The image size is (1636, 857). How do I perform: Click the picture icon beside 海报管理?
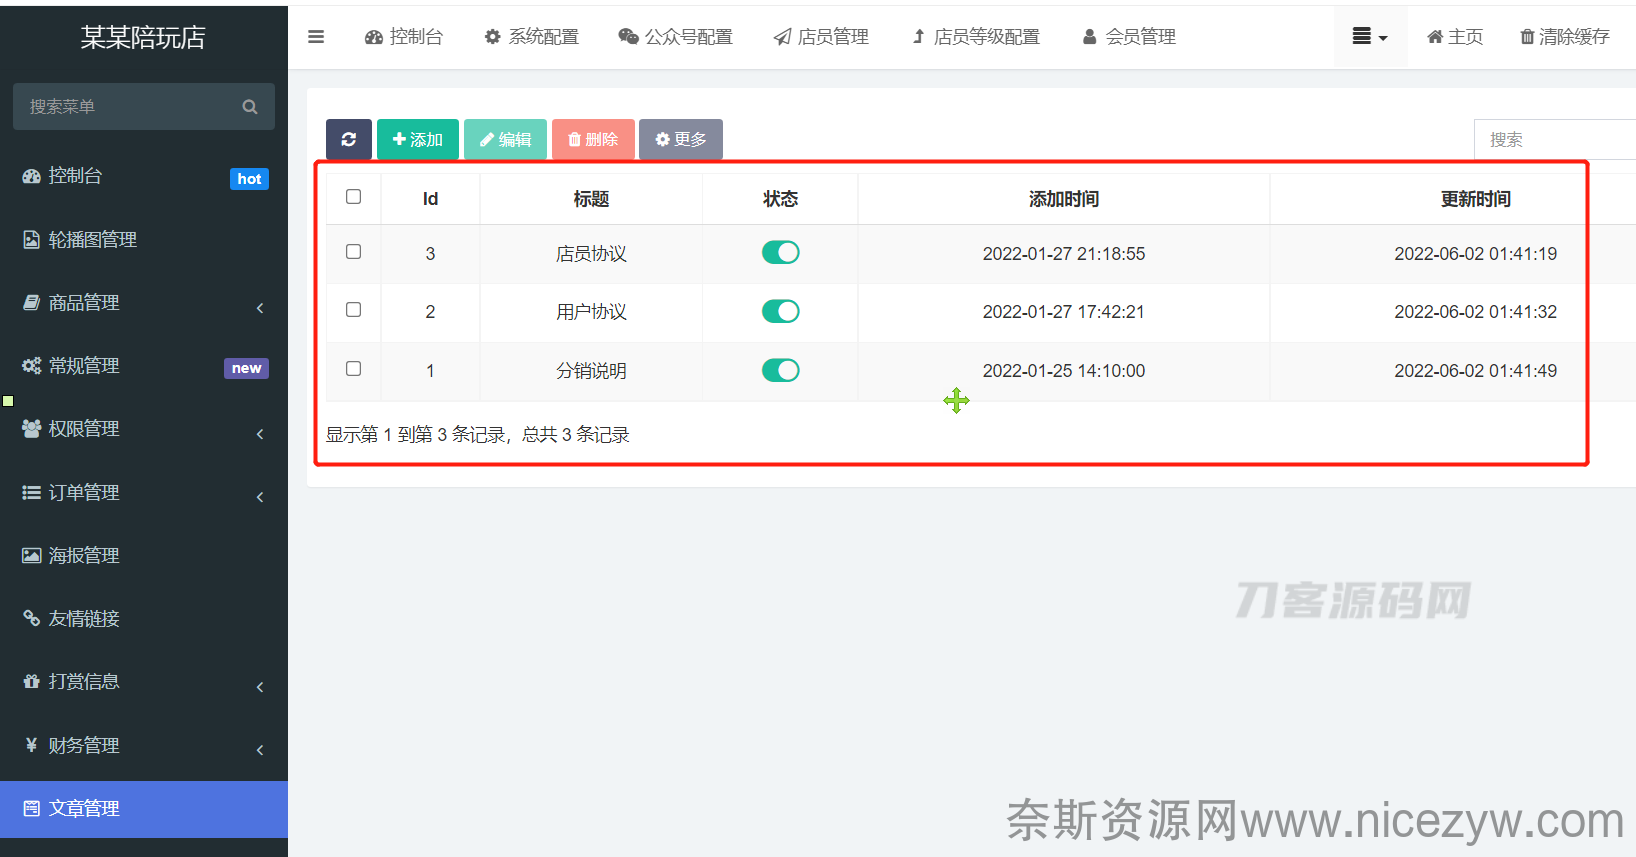(x=31, y=555)
